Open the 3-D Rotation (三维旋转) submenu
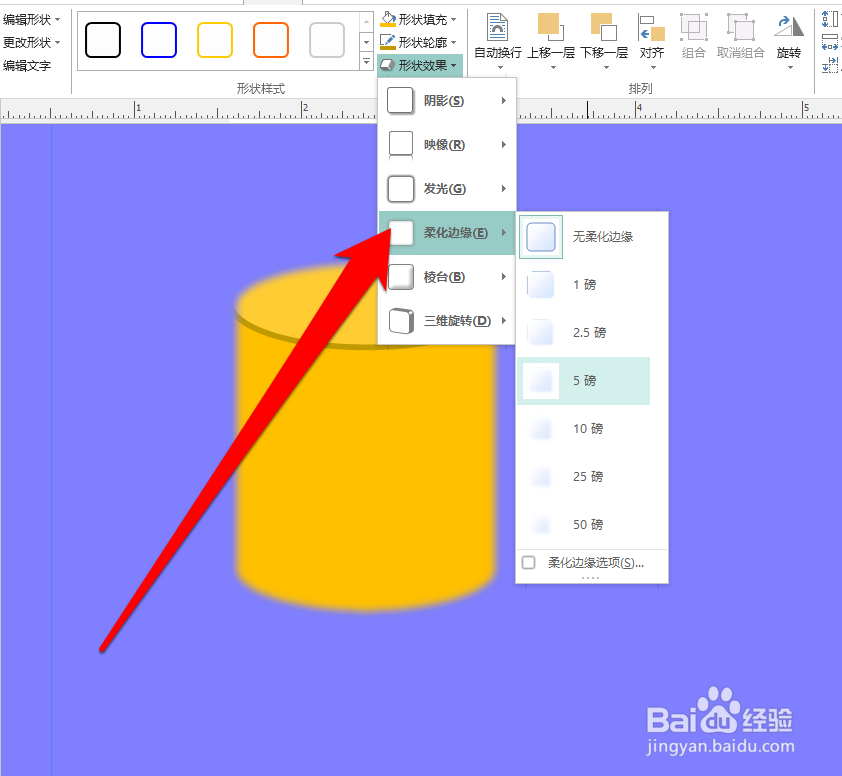Image resolution: width=842 pixels, height=776 pixels. 447,321
